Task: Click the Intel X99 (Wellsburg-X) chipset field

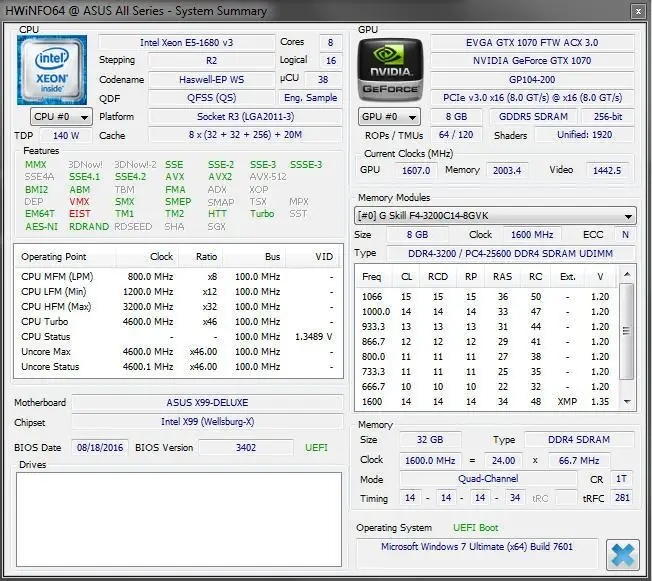Action: click(207, 422)
